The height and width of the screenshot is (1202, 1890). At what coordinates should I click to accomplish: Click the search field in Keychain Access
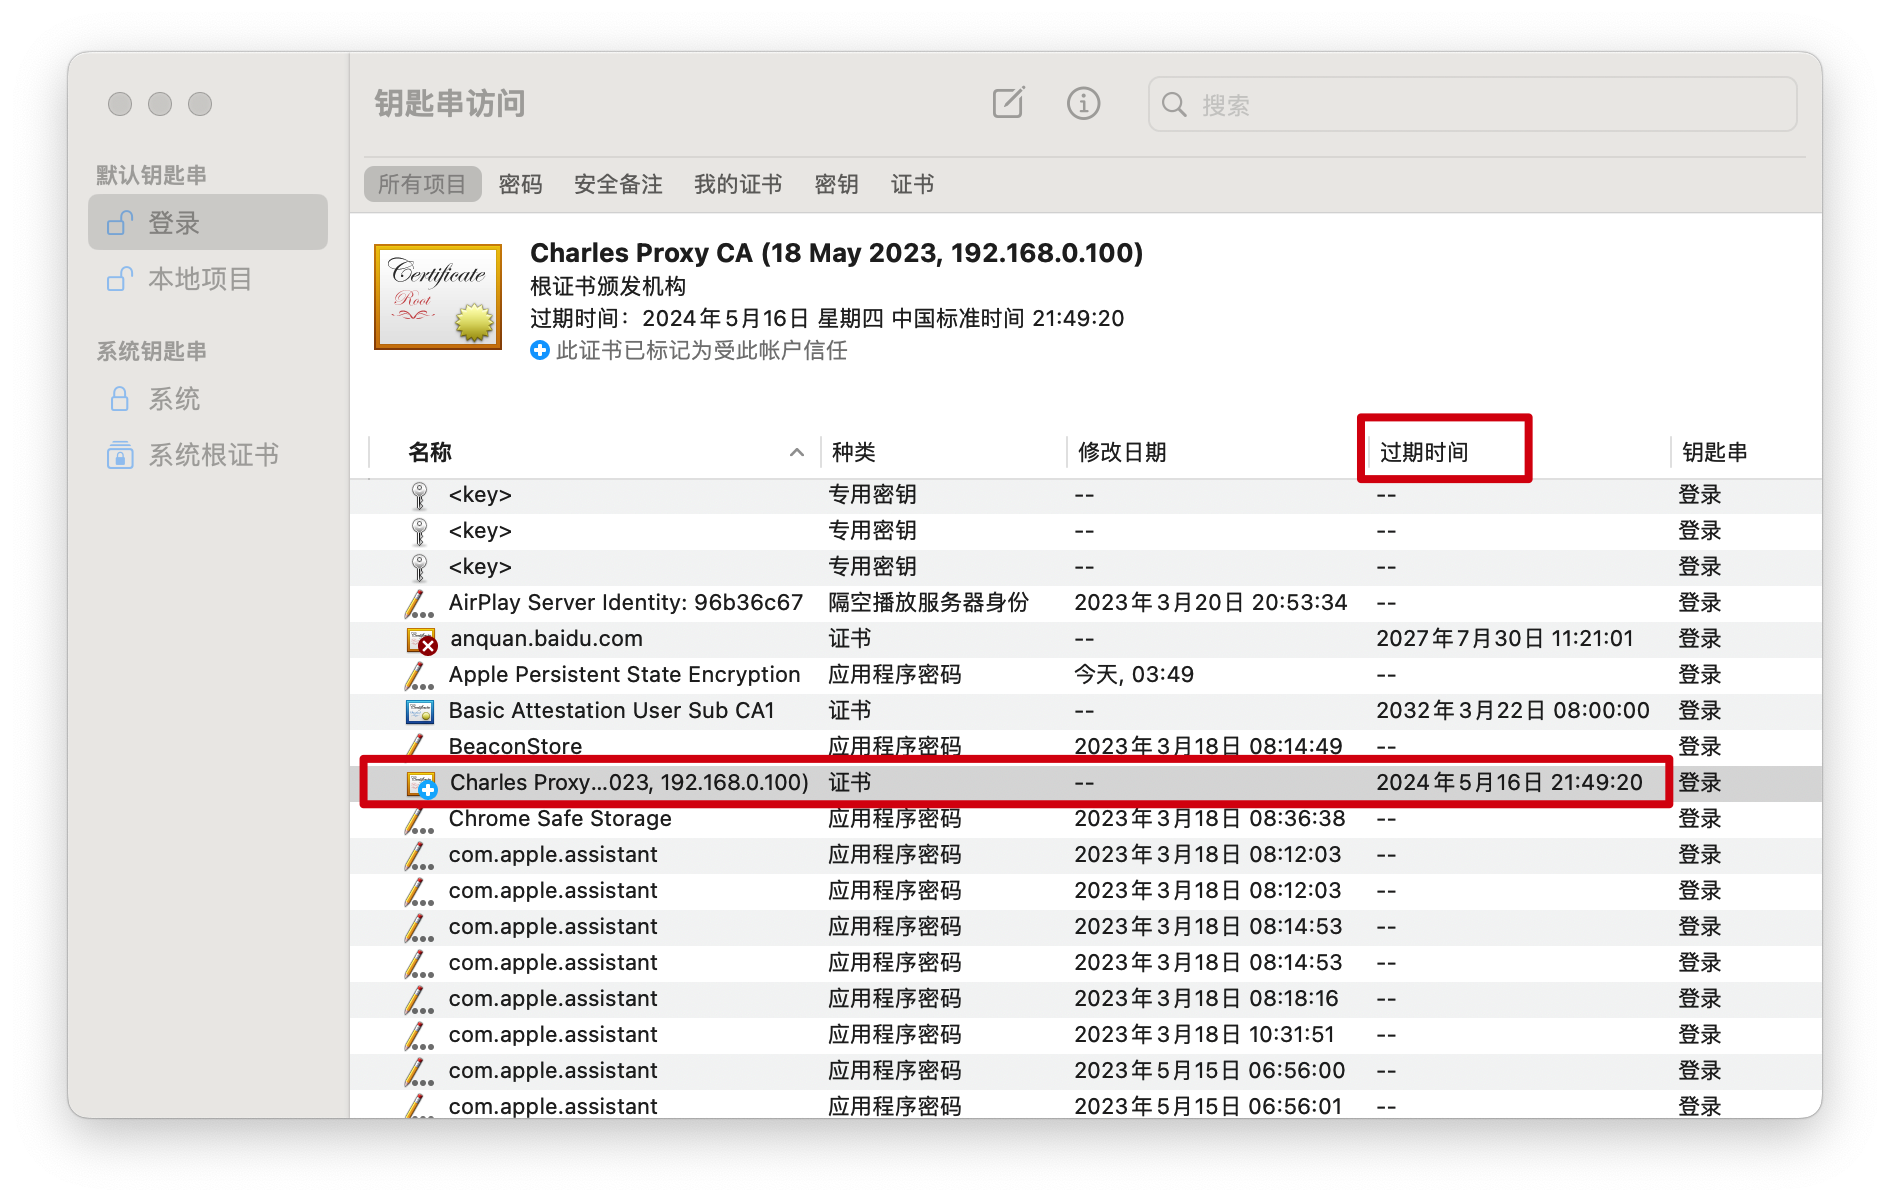tap(1472, 104)
